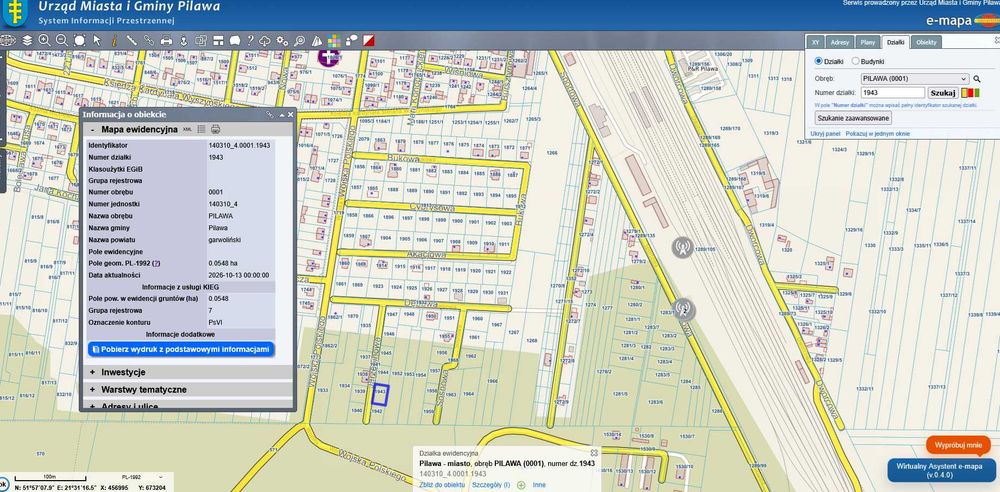Open the layers stack tool

[x=27, y=40]
